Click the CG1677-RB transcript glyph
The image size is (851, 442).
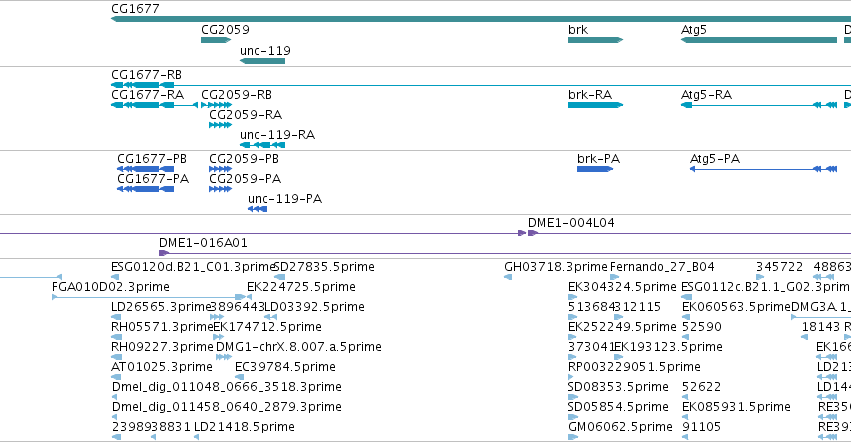pyautogui.click(x=481, y=85)
